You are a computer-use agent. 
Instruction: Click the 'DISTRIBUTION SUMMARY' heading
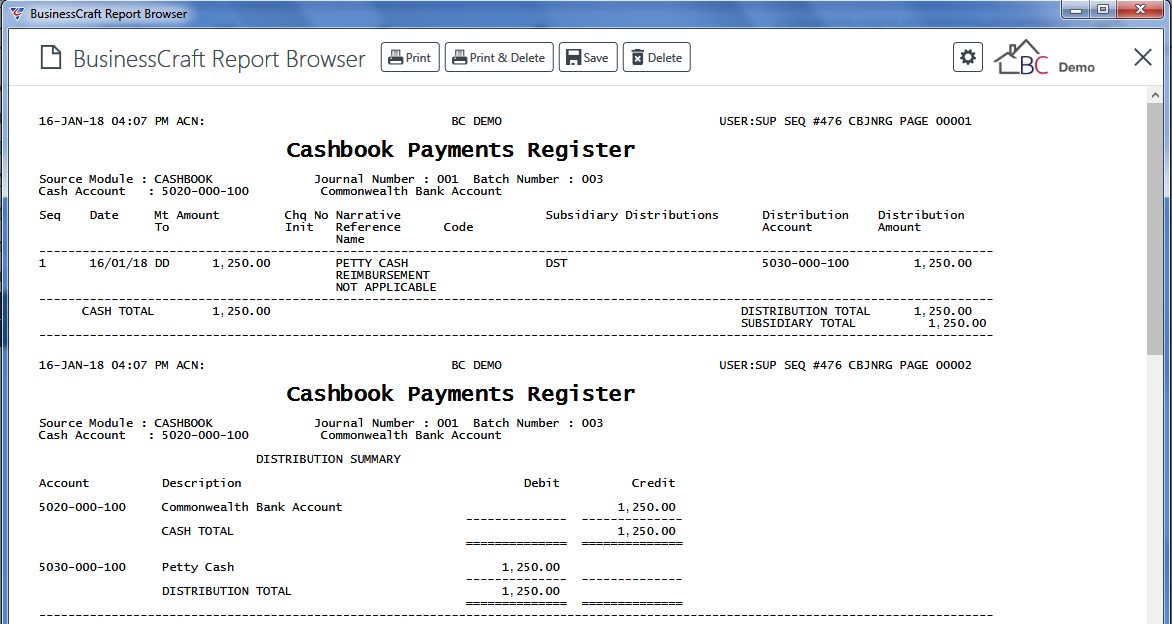coord(328,459)
